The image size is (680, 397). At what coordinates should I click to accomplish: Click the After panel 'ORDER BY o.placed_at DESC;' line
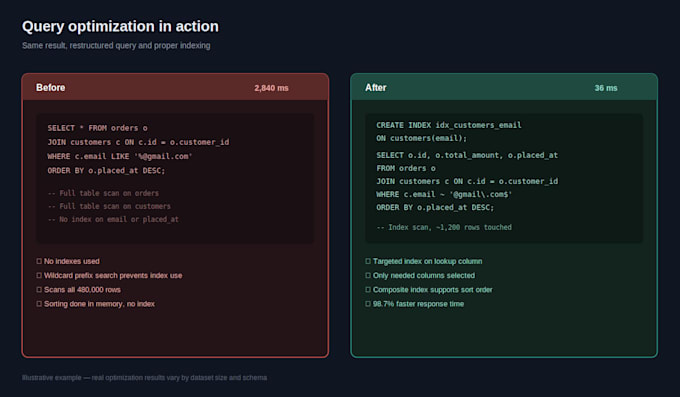click(x=435, y=207)
